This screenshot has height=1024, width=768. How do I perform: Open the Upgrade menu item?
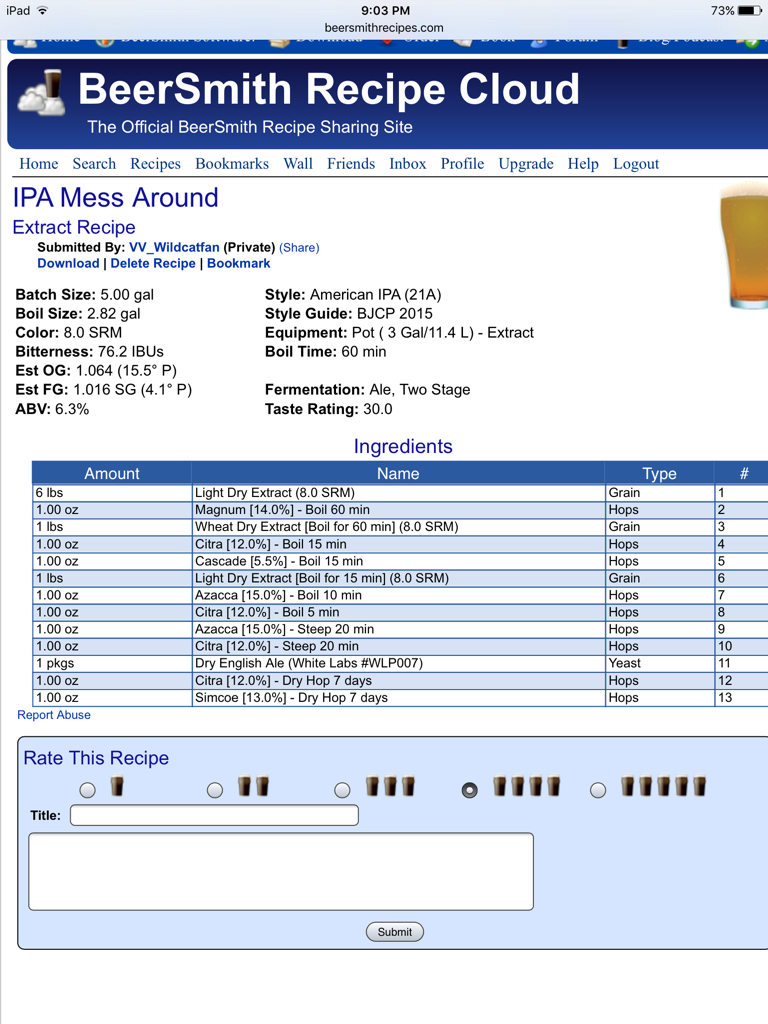point(526,164)
